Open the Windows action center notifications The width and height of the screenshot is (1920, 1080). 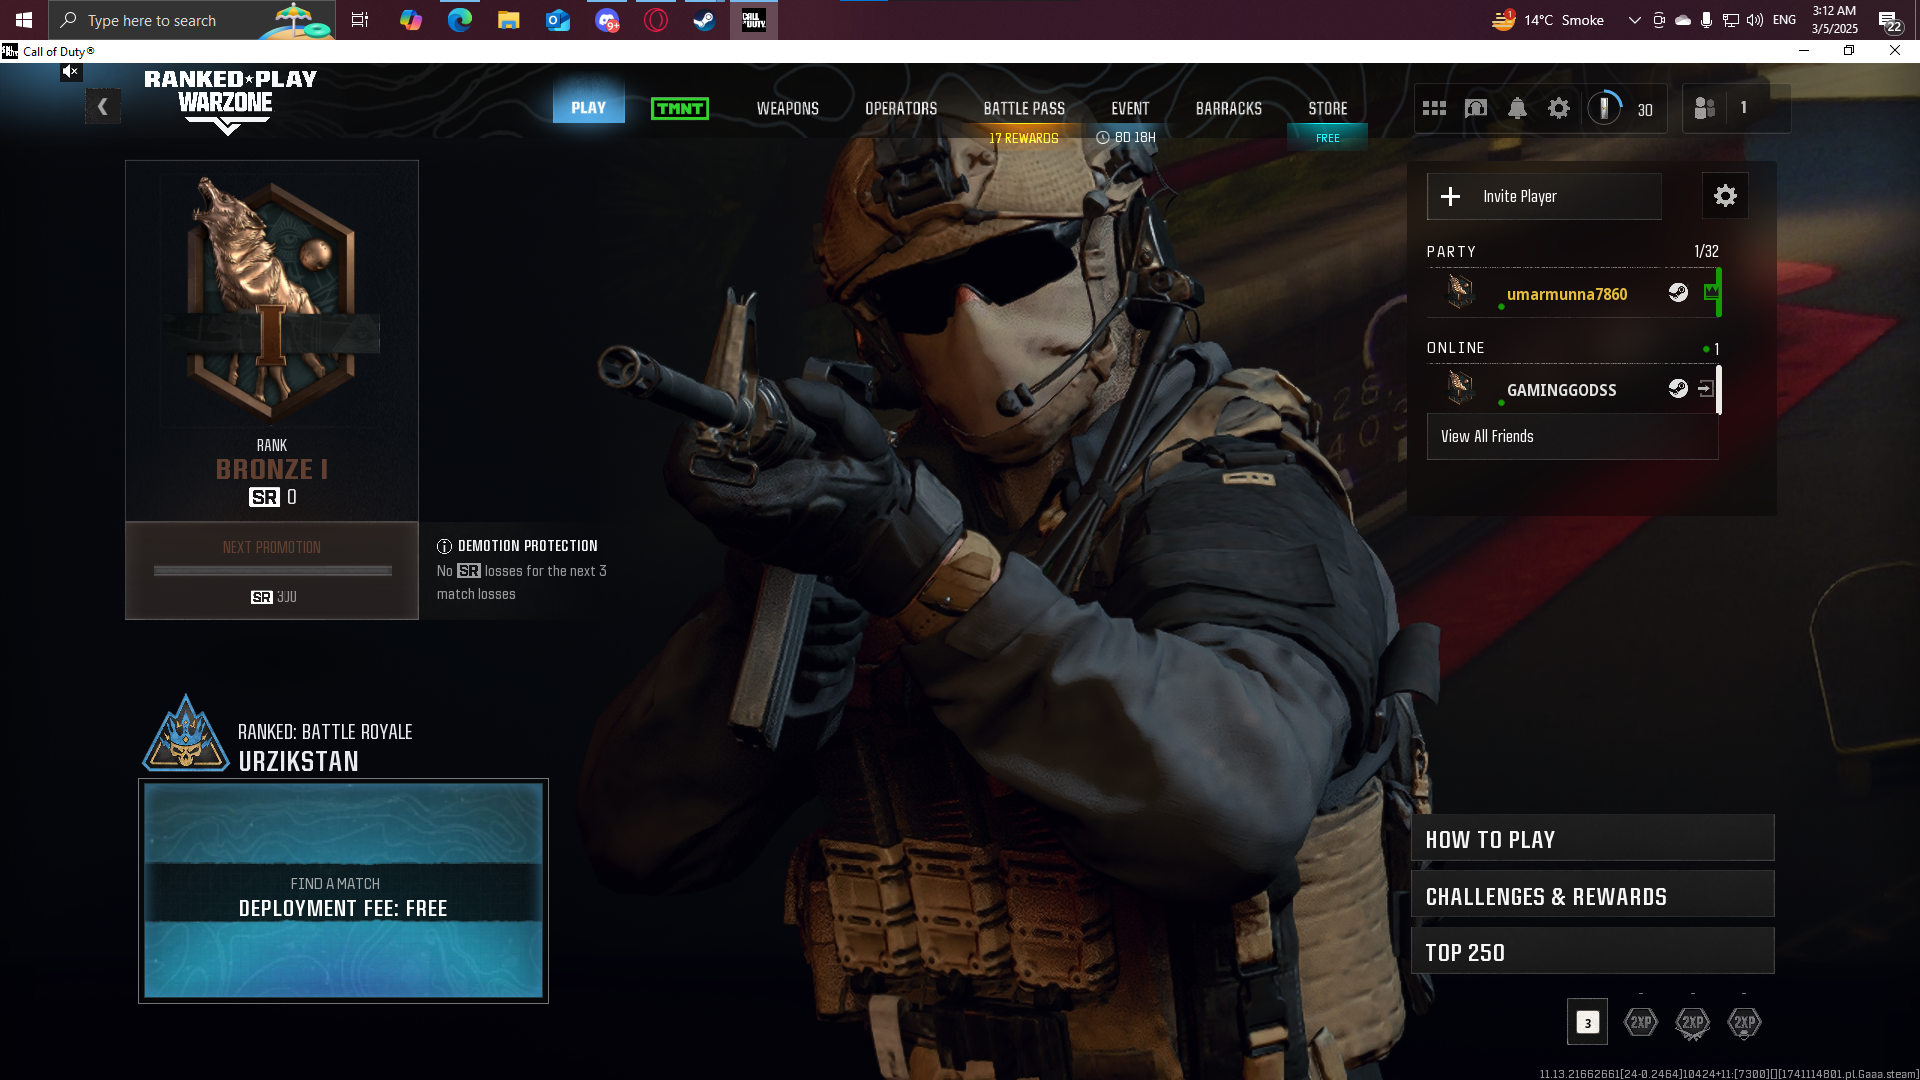pos(1890,20)
